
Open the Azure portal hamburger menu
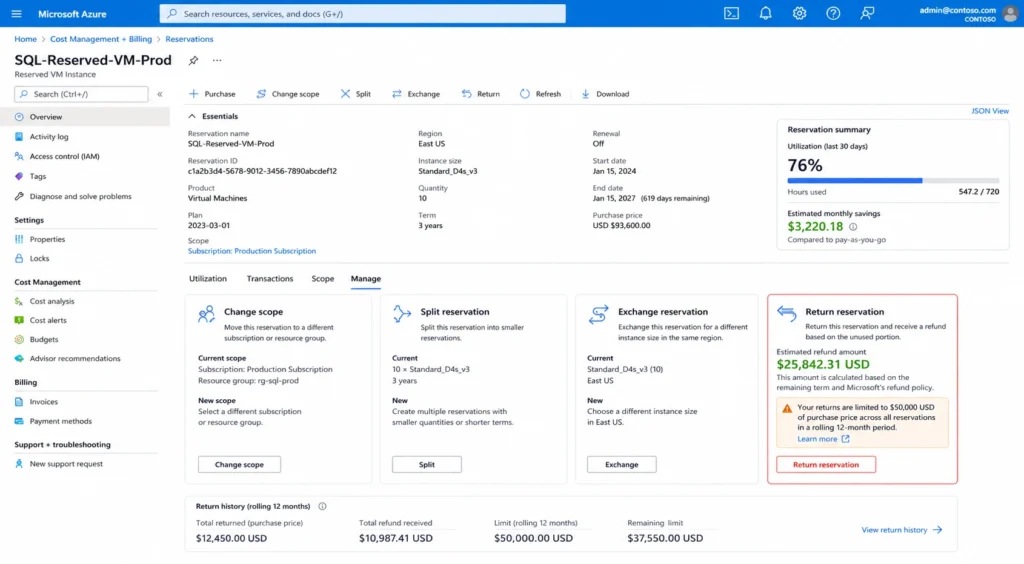[x=16, y=14]
